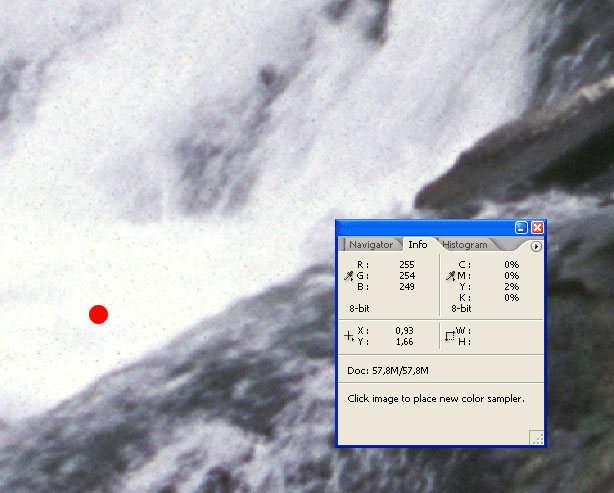Switch to the Navigator tab
Viewport: 614px width, 493px height.
coord(371,244)
